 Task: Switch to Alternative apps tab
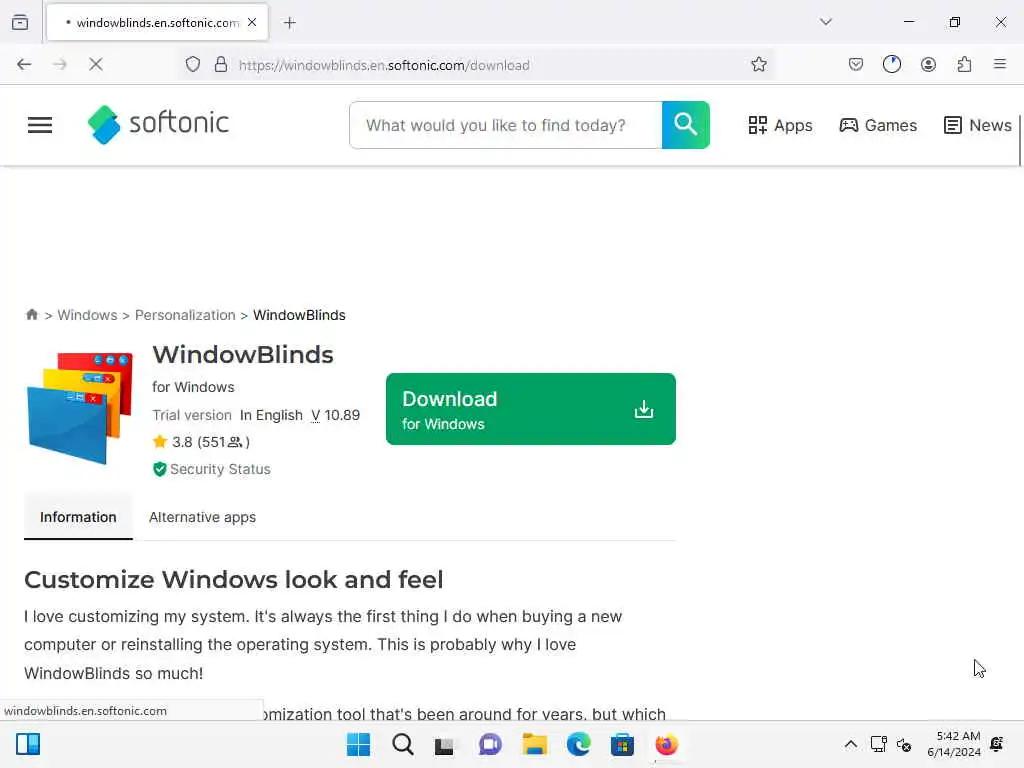(202, 517)
